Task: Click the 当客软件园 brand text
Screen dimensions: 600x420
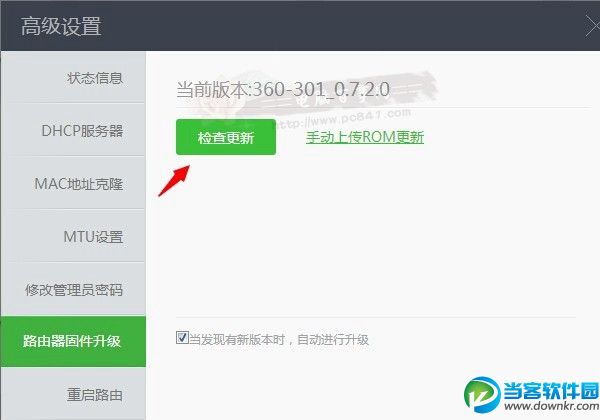Action: (x=551, y=390)
